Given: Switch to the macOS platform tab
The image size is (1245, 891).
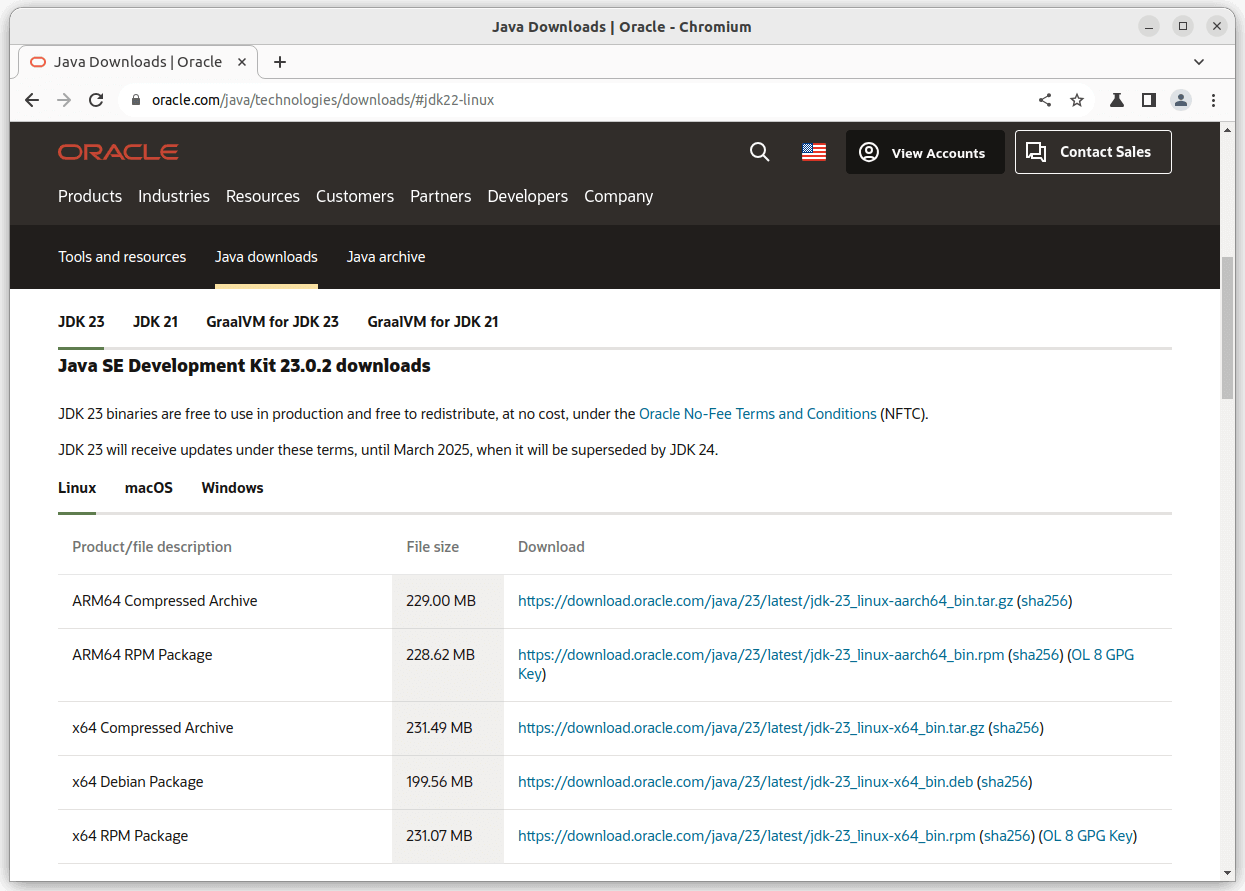Looking at the screenshot, I should 149,488.
